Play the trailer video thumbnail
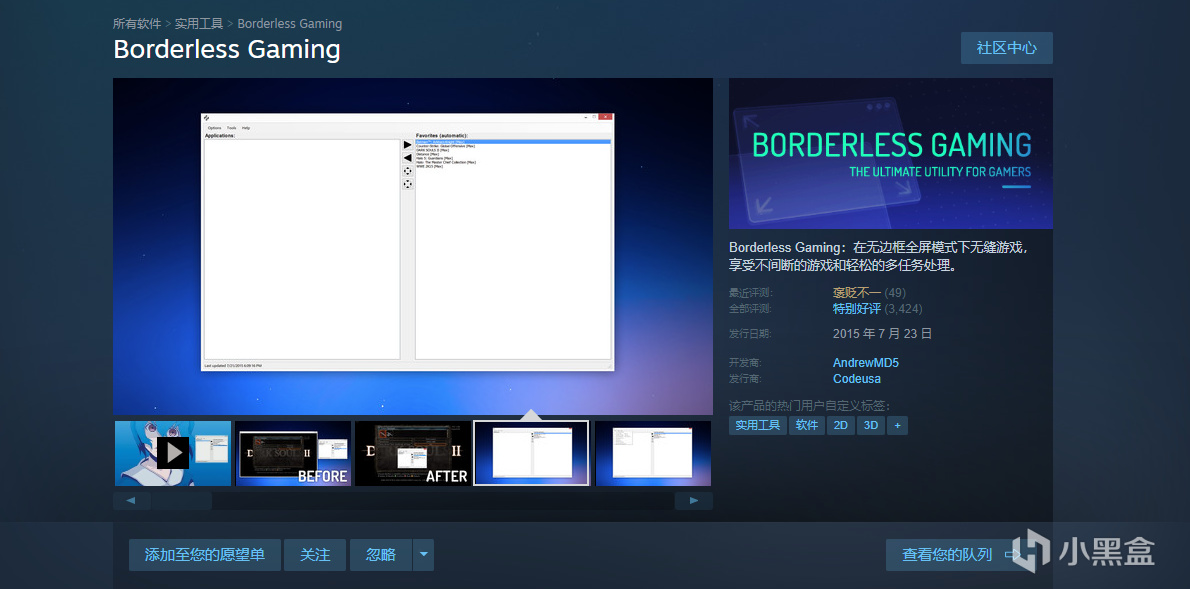 (x=173, y=453)
